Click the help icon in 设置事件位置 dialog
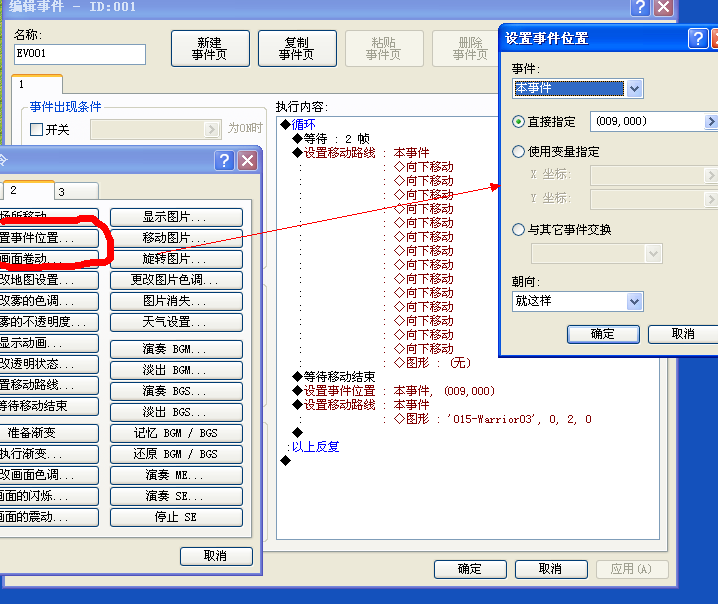This screenshot has height=604, width=718. (x=698, y=38)
